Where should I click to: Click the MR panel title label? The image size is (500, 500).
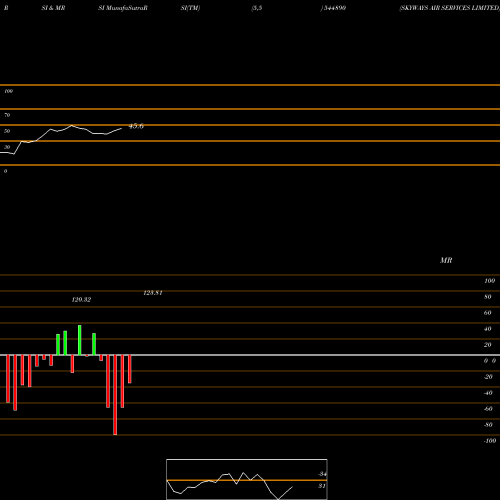coord(446,260)
